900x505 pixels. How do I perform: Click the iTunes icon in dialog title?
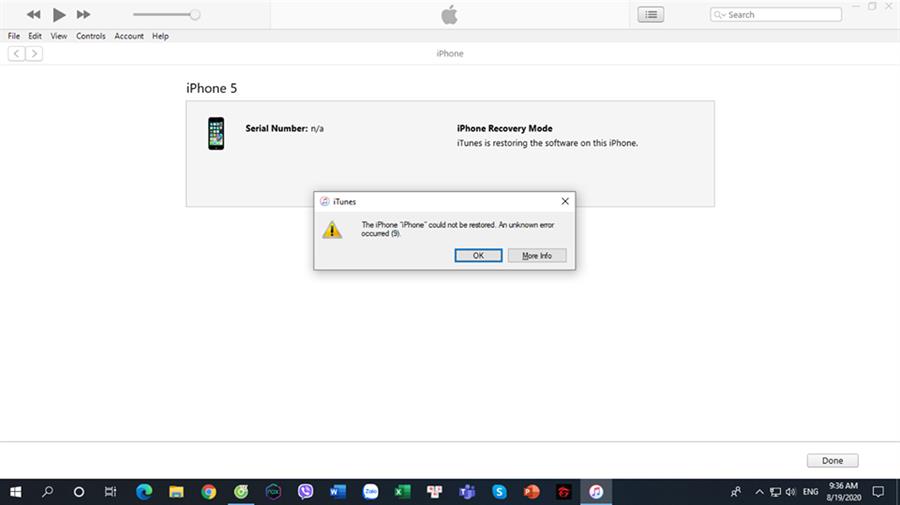[324, 201]
